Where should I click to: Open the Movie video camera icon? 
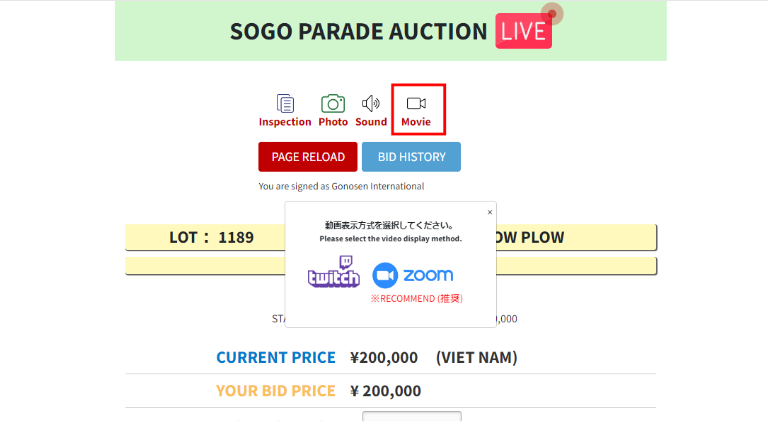(x=416, y=103)
